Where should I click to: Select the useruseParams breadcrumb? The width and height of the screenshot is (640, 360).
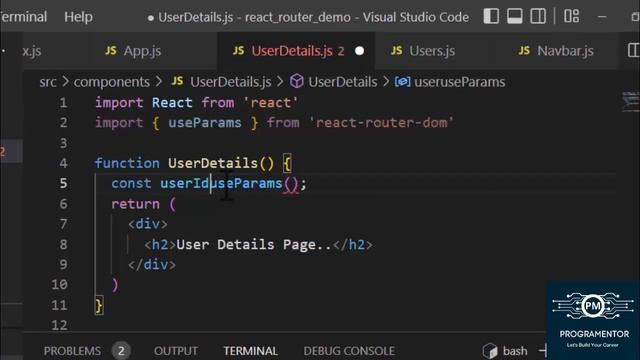click(460, 82)
